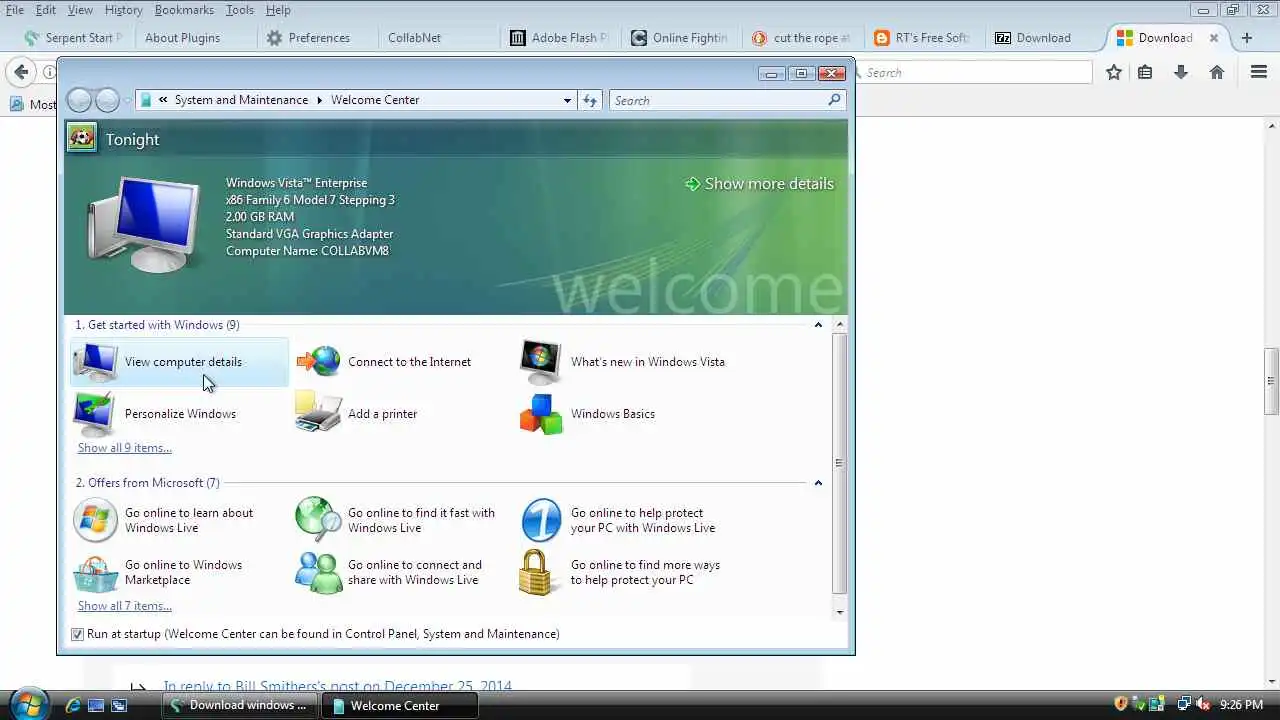This screenshot has width=1280, height=720.
Task: Open View computer details icon
Action: click(96, 362)
